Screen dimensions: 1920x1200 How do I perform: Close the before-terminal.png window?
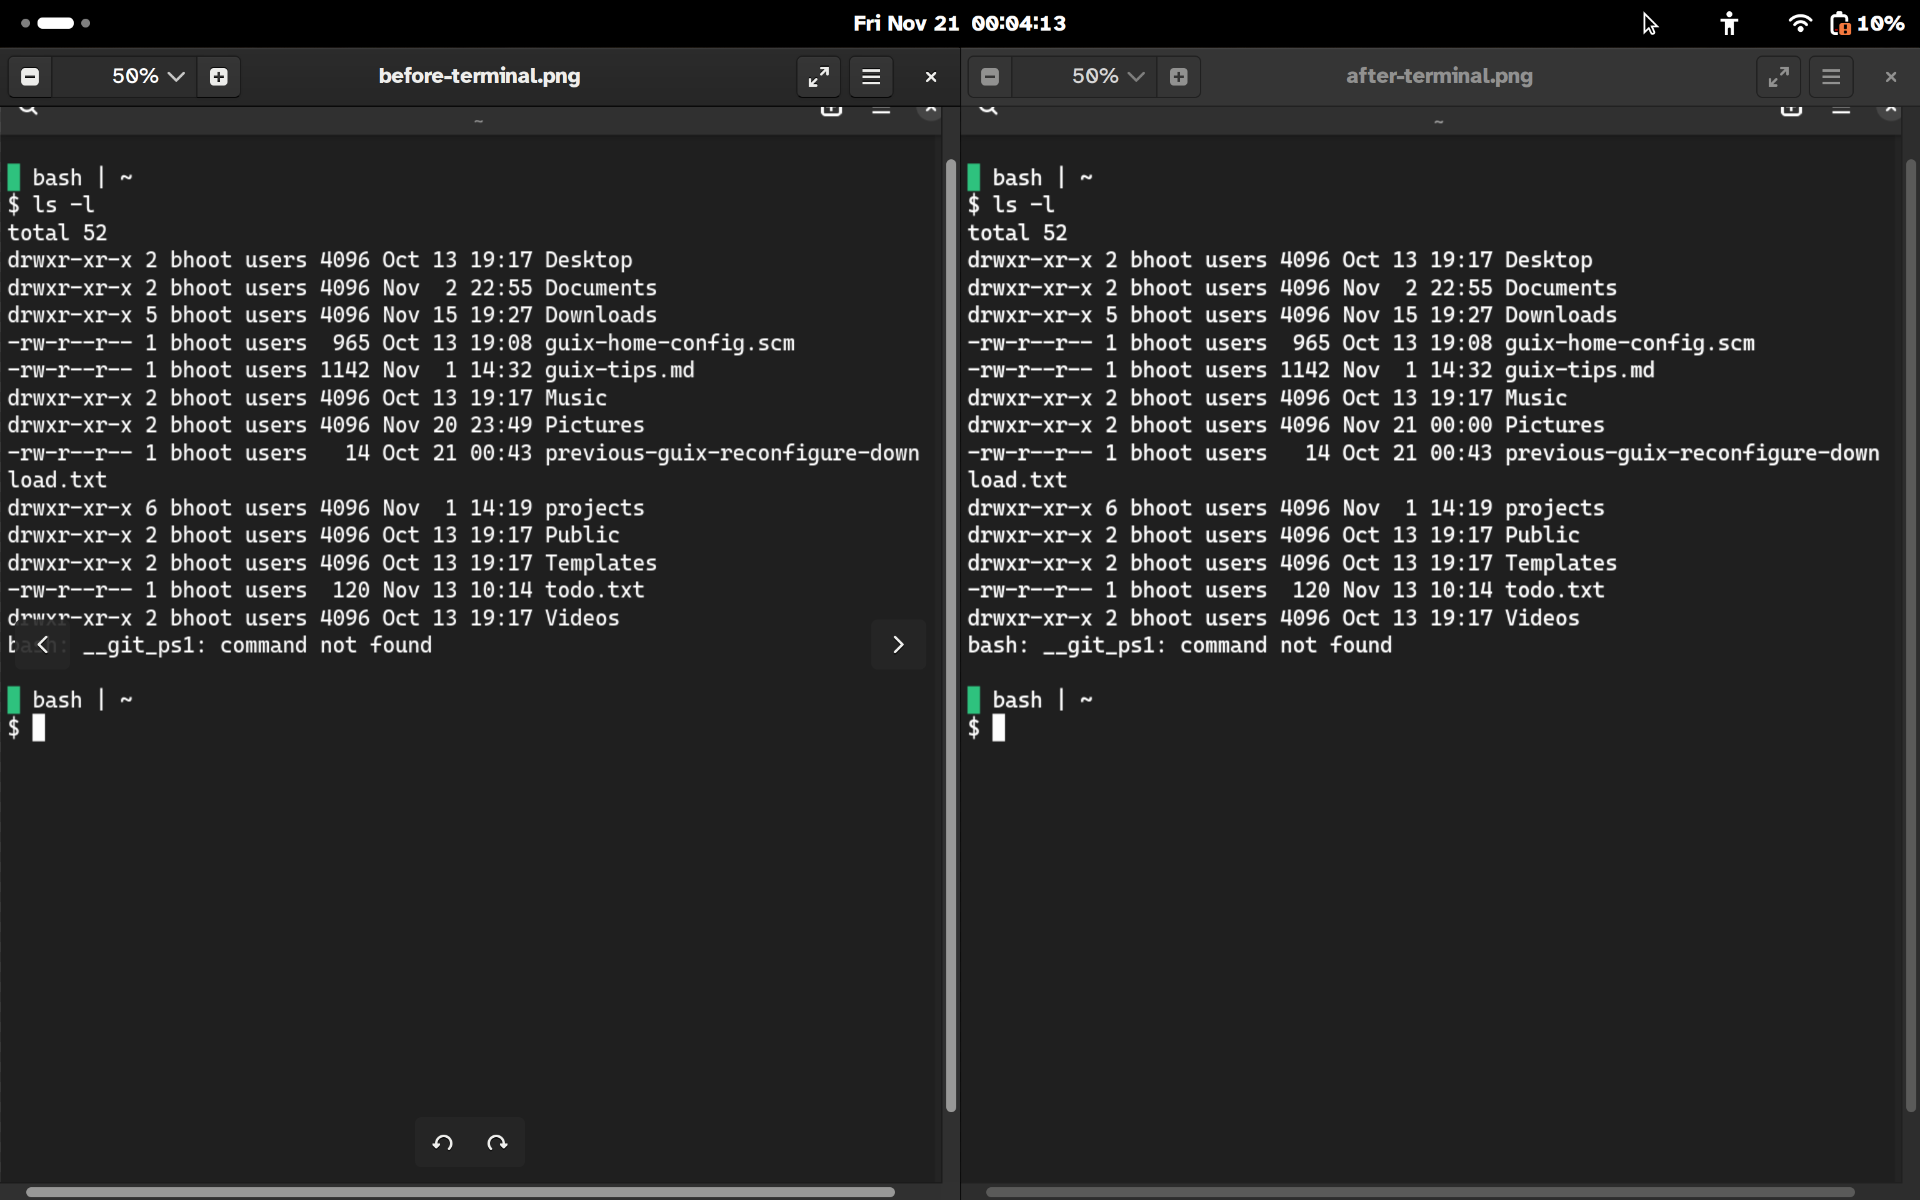click(931, 77)
